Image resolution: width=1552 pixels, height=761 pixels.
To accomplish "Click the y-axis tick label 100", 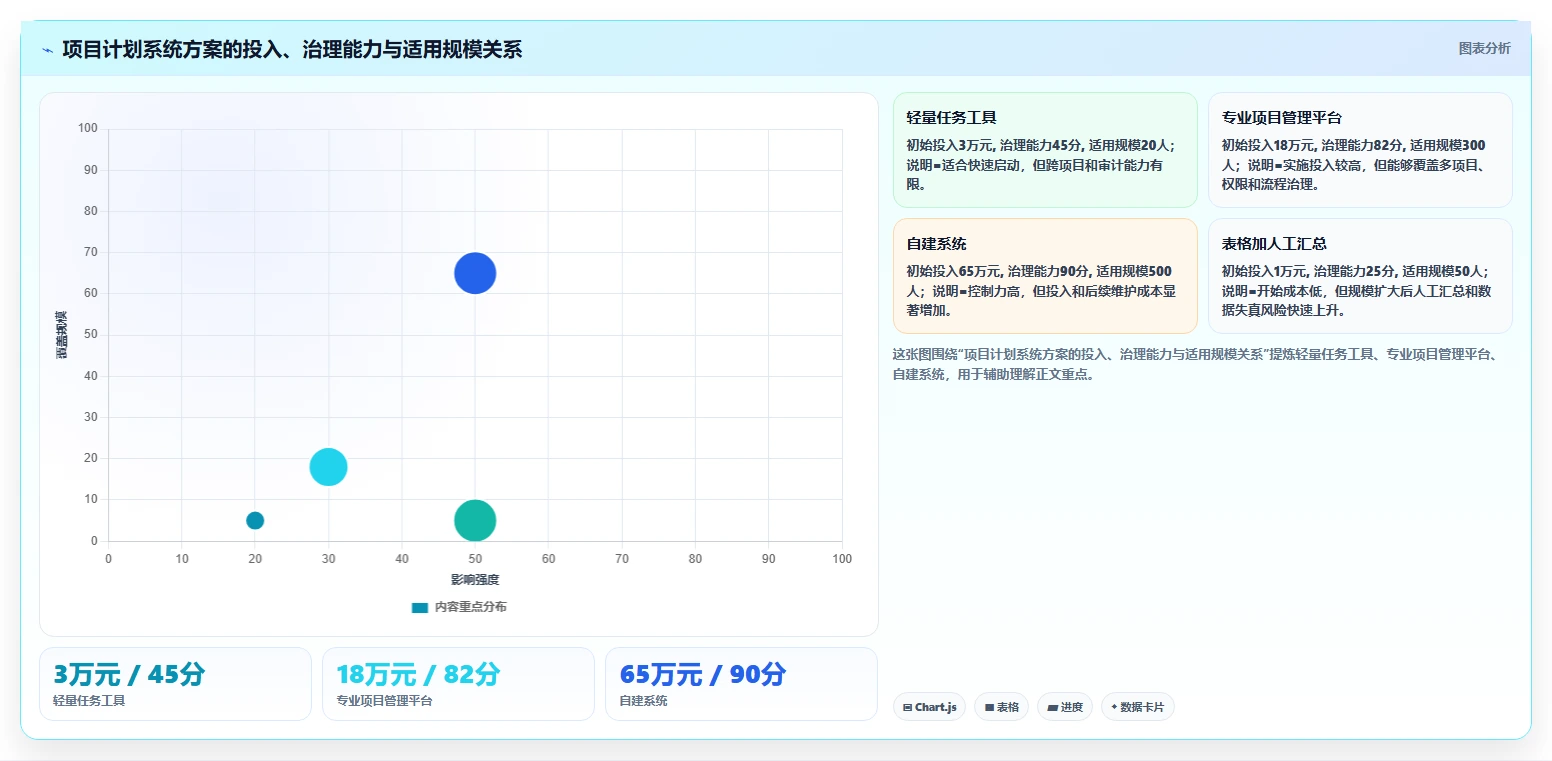I will tap(88, 128).
